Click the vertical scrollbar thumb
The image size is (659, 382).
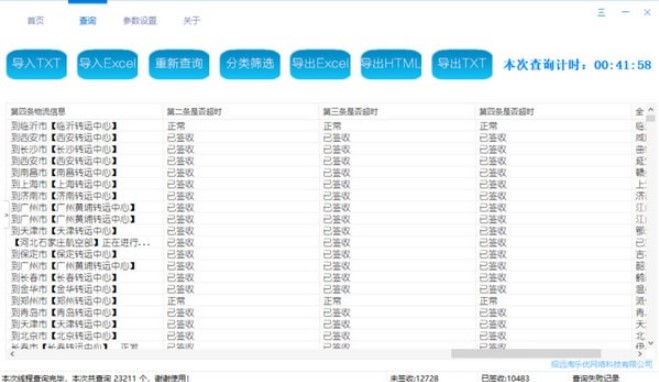tap(651, 119)
